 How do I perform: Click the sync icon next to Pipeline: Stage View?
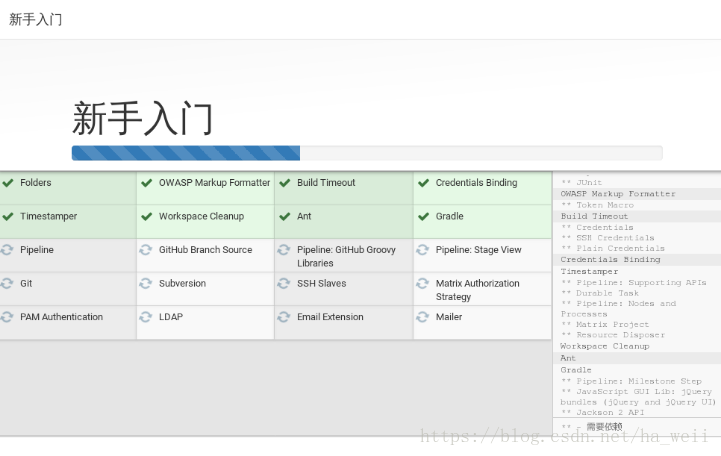(x=423, y=250)
